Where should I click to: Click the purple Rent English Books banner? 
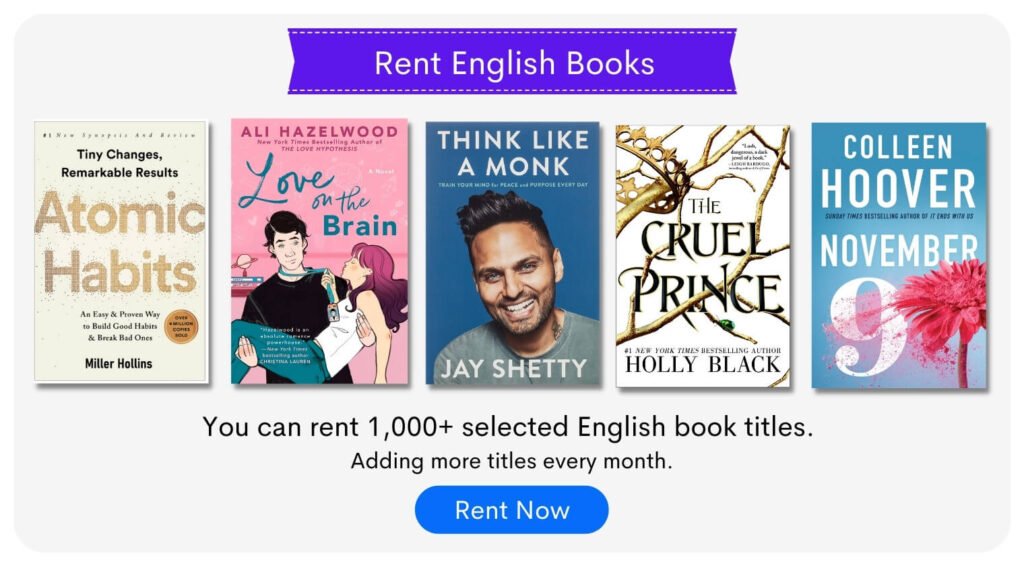pyautogui.click(x=513, y=62)
